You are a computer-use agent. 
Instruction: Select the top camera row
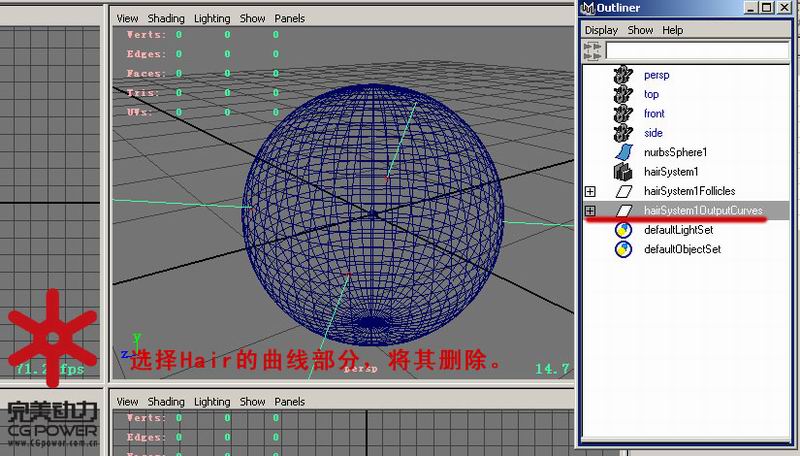coord(686,94)
